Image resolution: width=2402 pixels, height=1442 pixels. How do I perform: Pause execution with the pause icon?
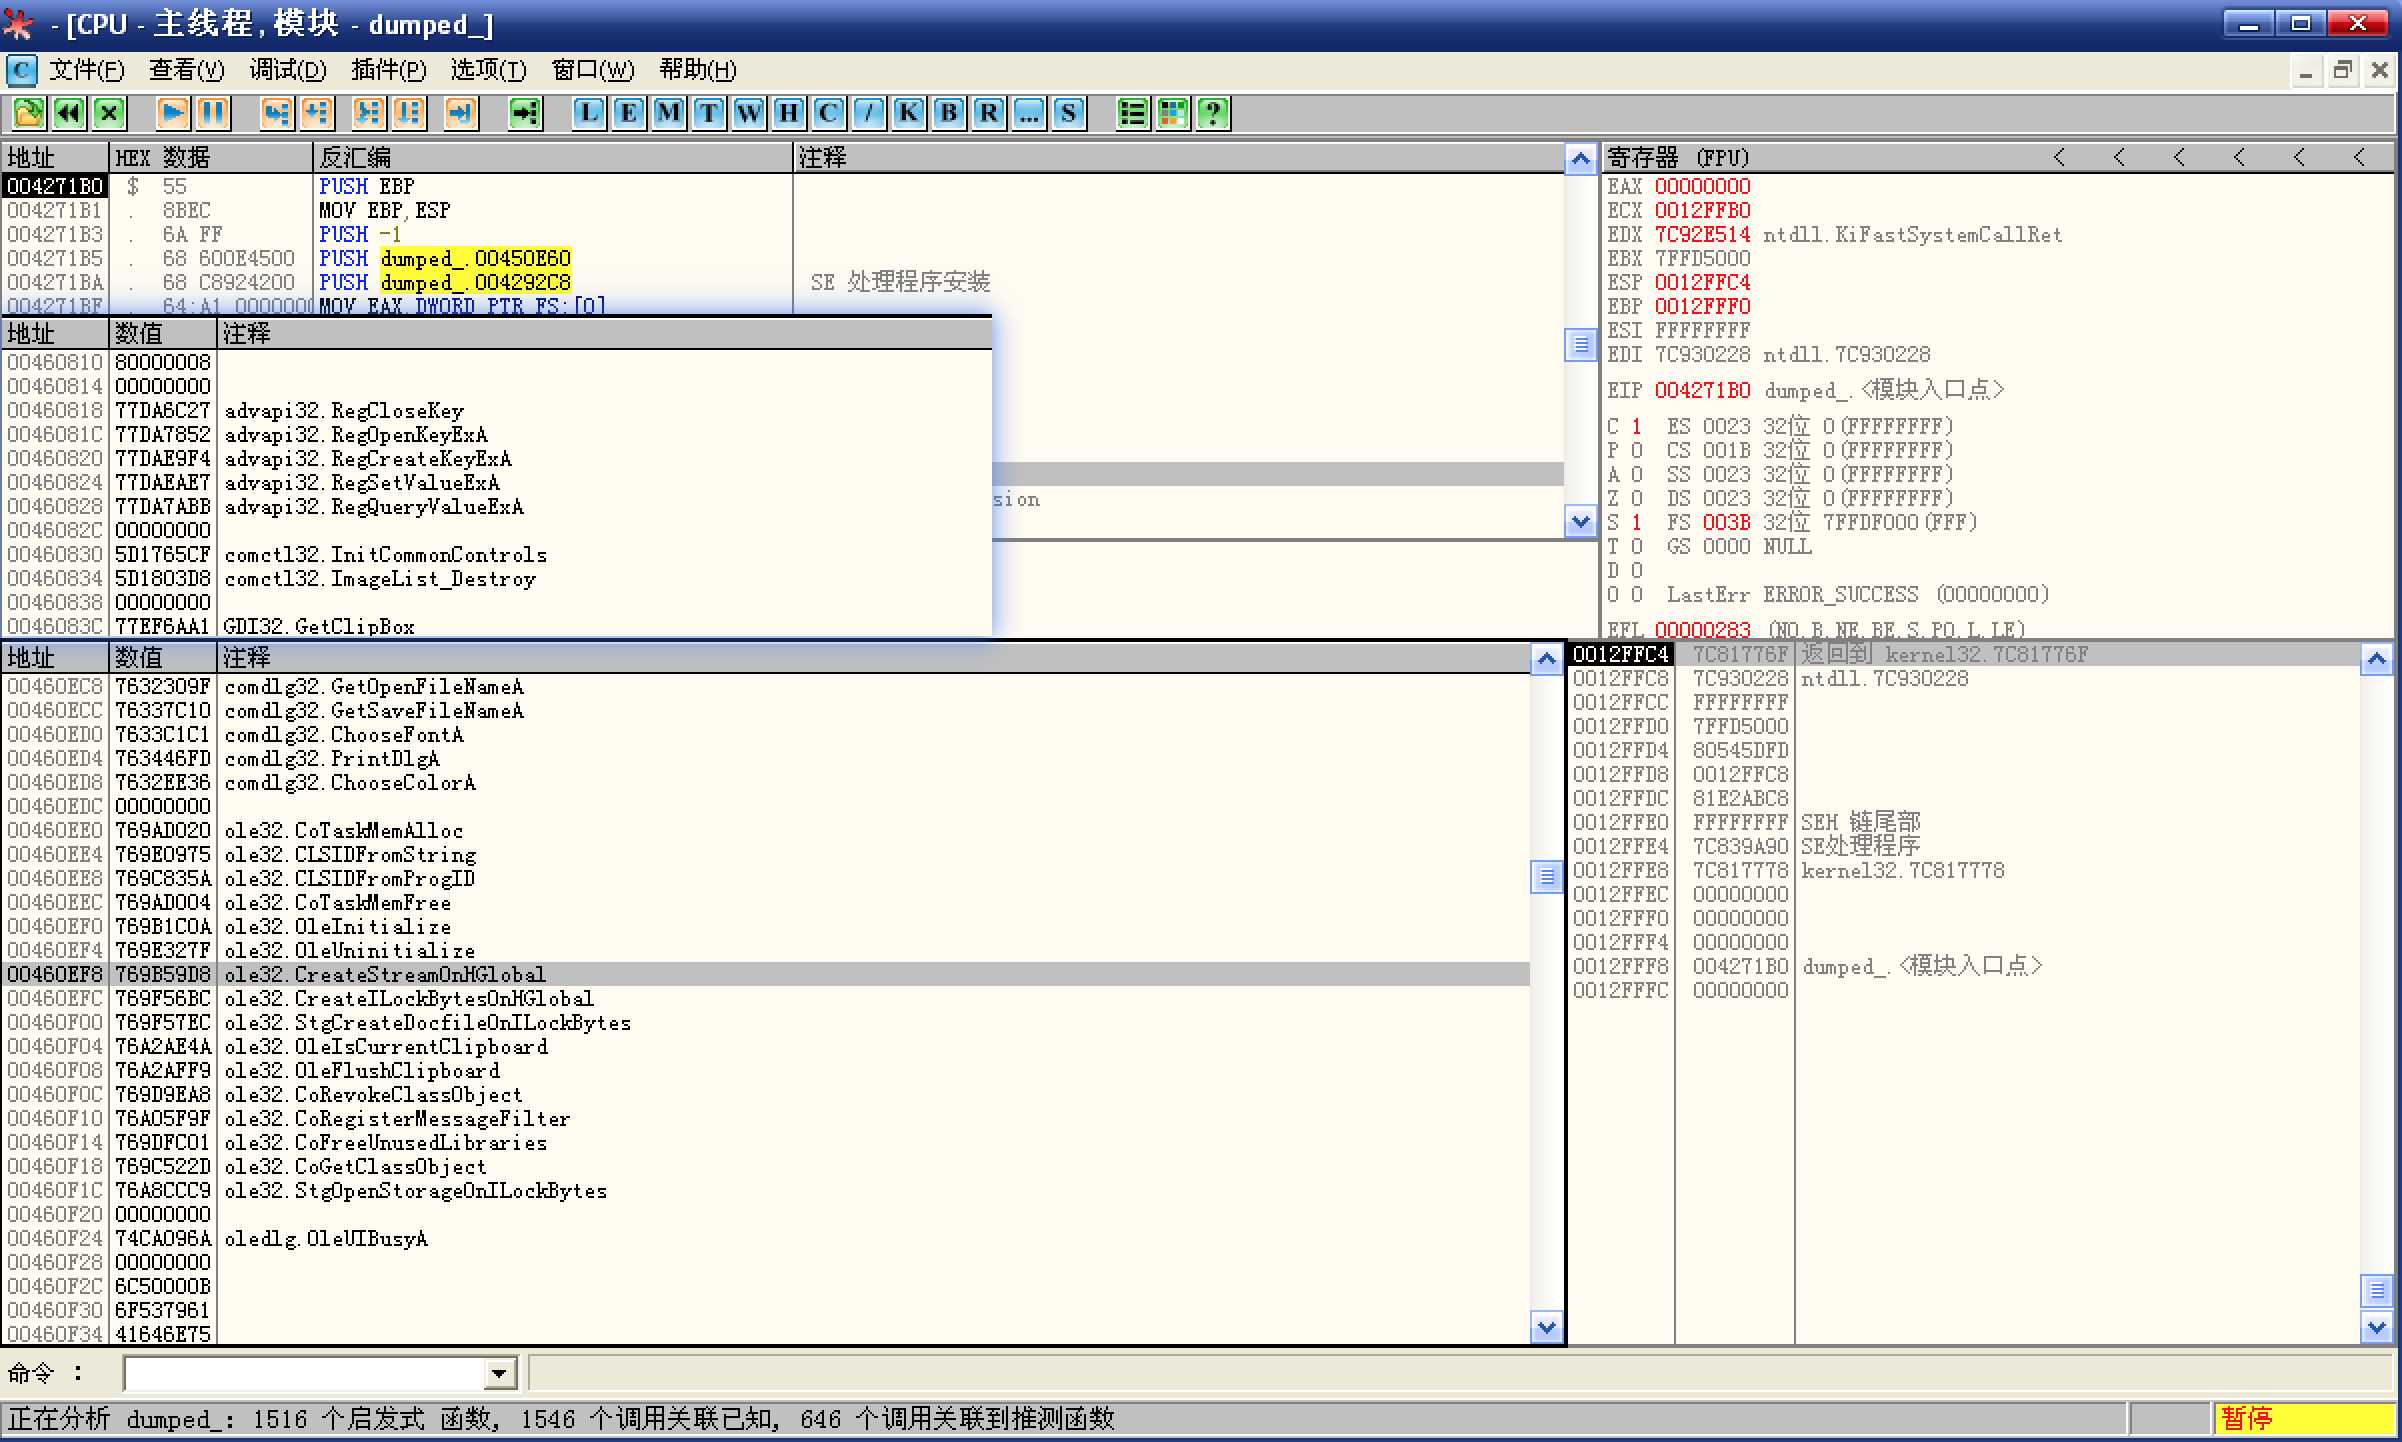[213, 113]
